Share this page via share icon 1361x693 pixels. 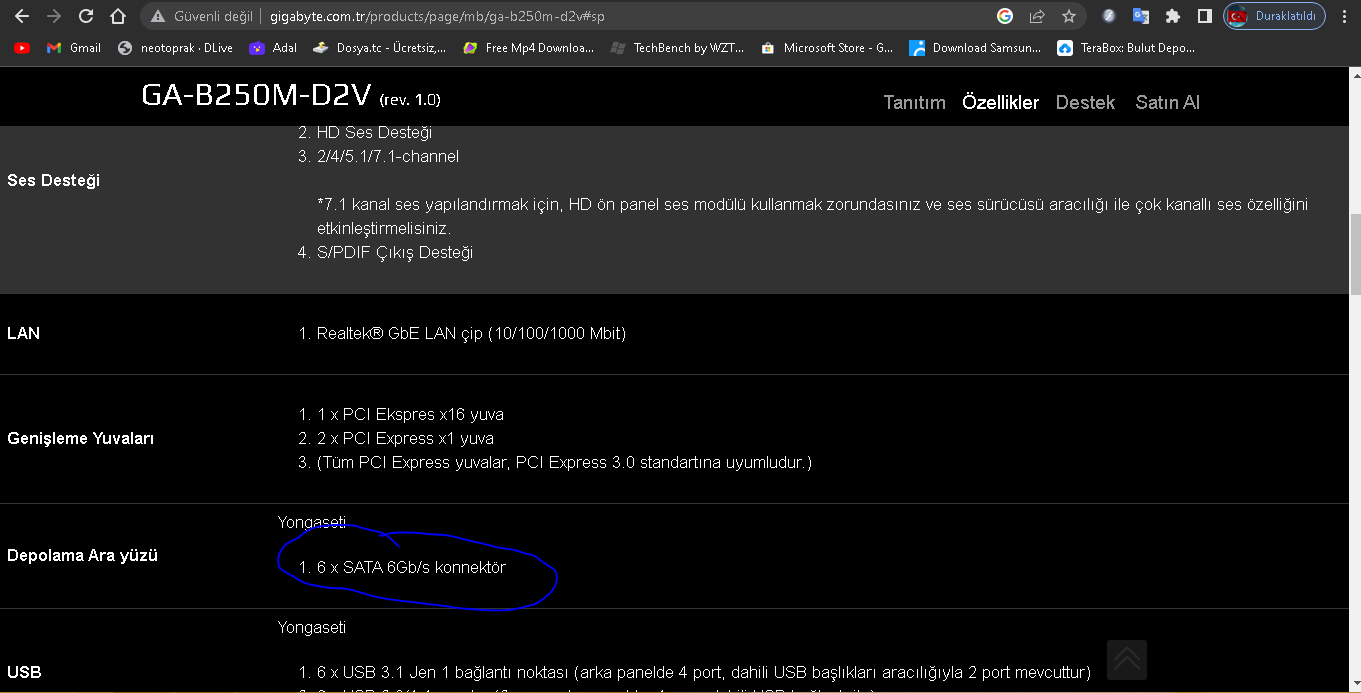[x=1037, y=16]
